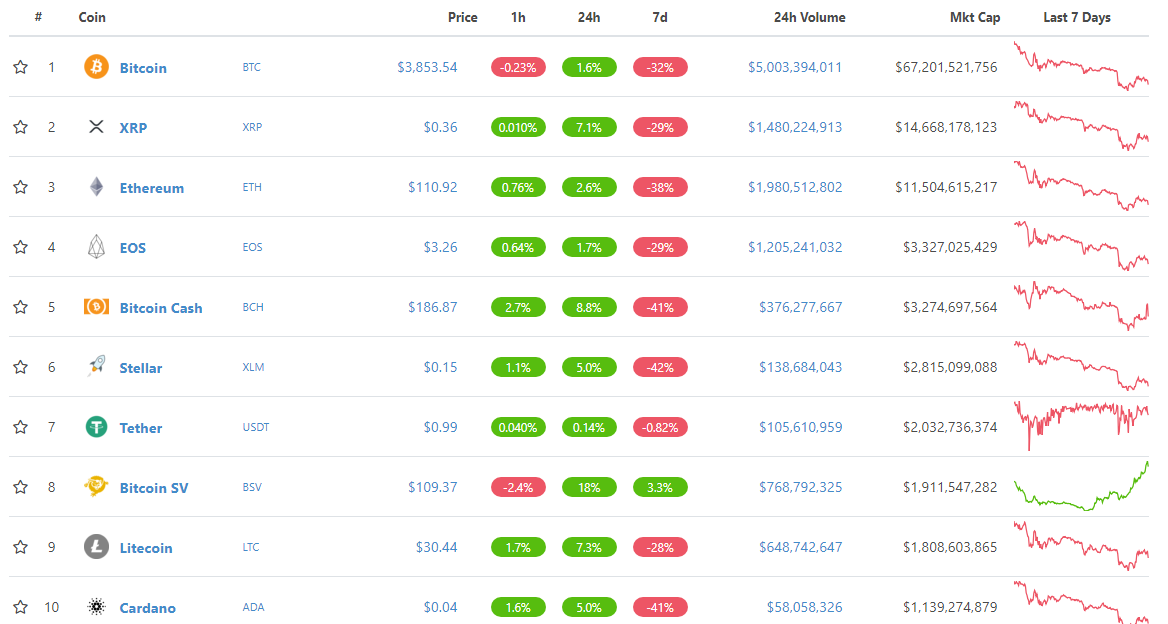
Task: Click the Ethereum diamond logo icon
Action: (x=96, y=187)
